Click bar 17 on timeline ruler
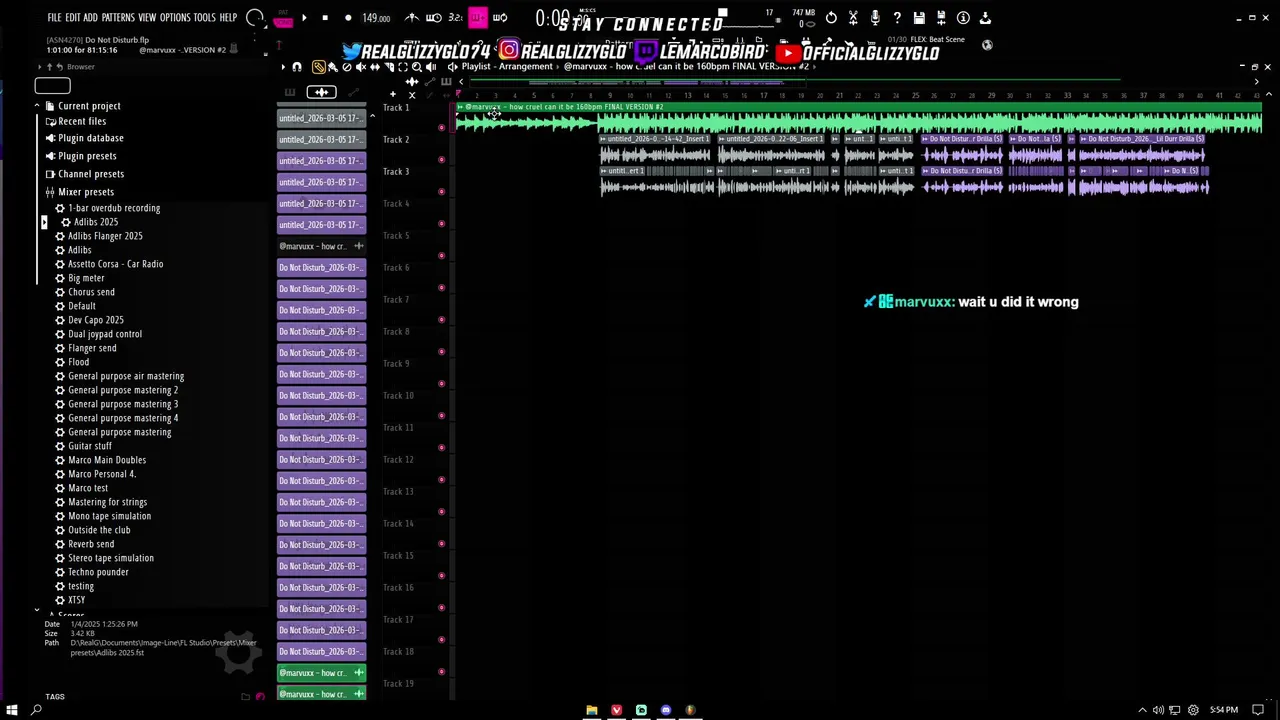Viewport: 1280px width, 720px height. [763, 96]
